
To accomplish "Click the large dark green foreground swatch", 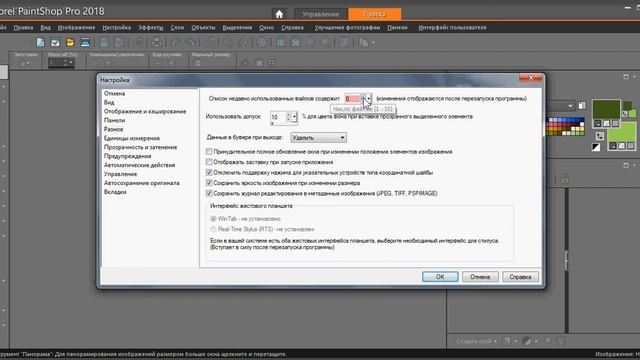I will [606, 109].
